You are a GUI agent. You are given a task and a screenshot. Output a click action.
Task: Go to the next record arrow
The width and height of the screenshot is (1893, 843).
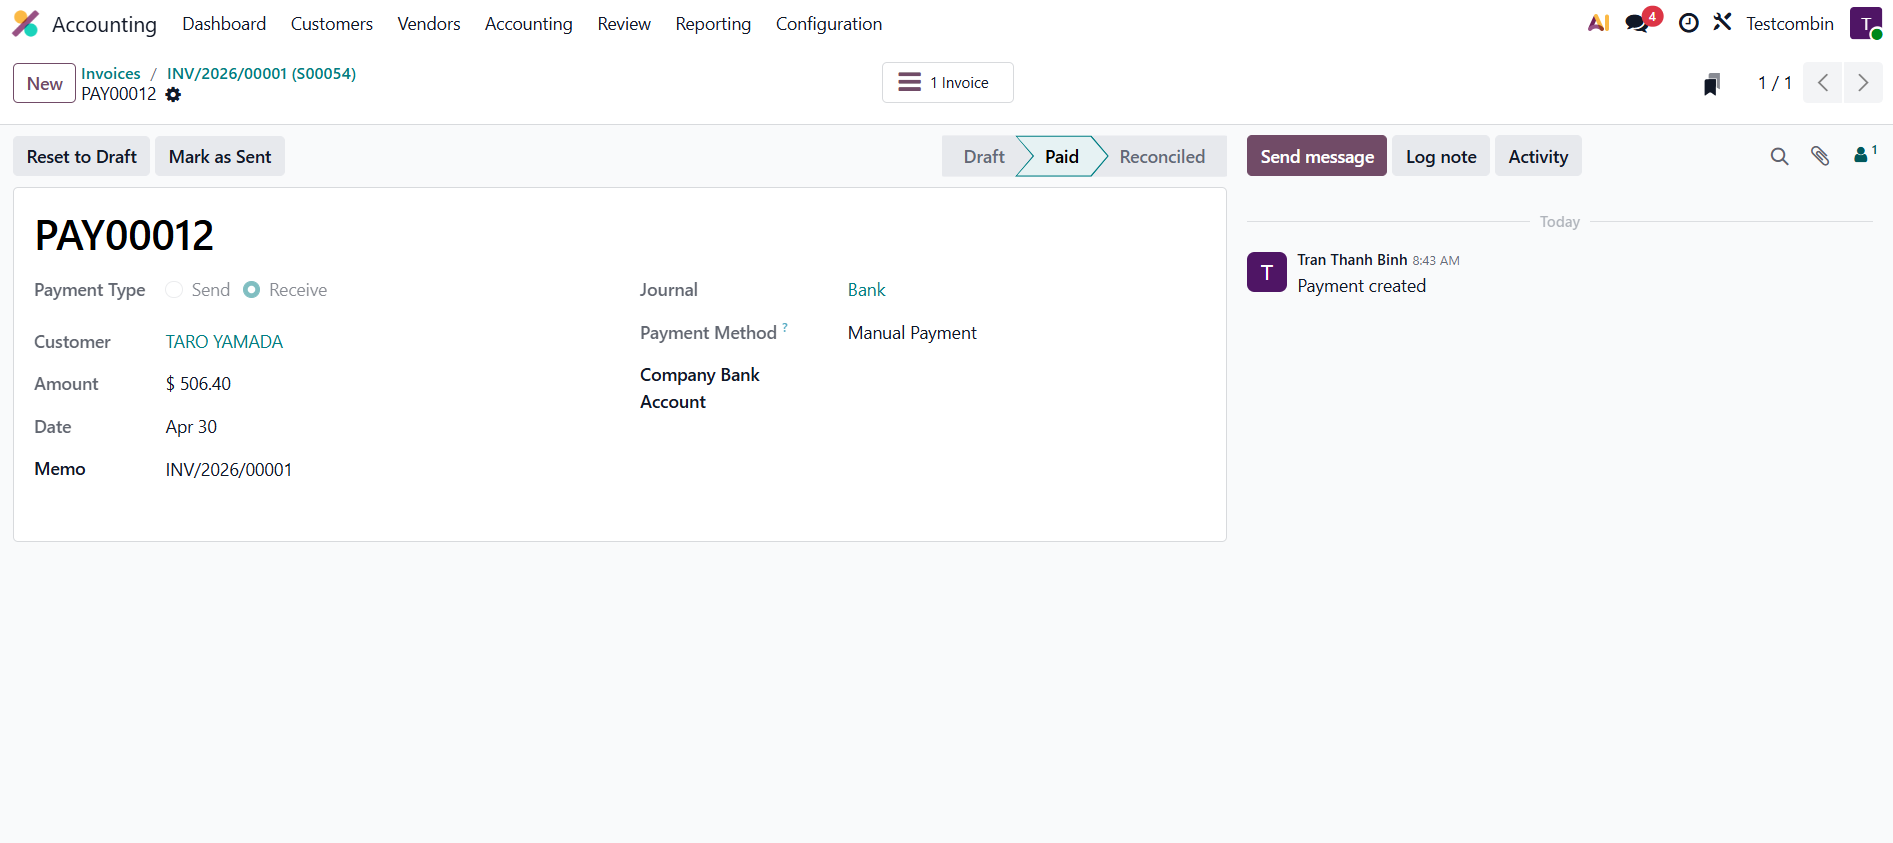click(1862, 83)
